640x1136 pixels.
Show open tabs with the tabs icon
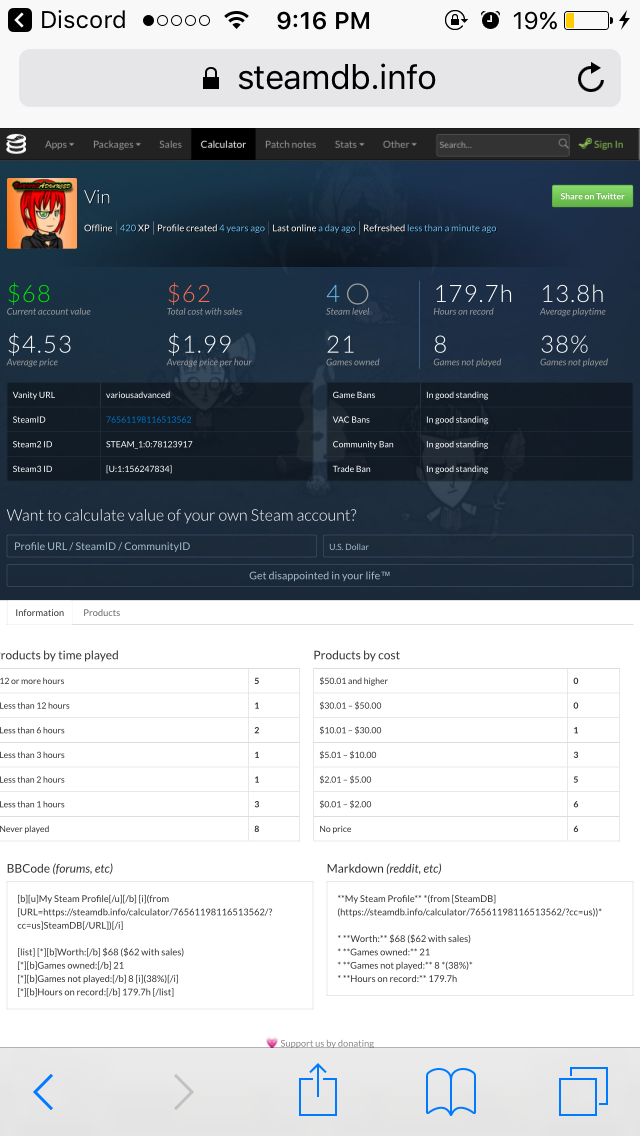(x=583, y=1091)
